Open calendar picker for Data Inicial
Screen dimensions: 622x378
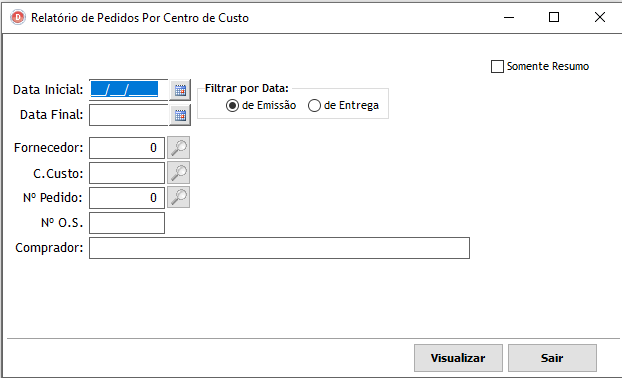(x=180, y=90)
